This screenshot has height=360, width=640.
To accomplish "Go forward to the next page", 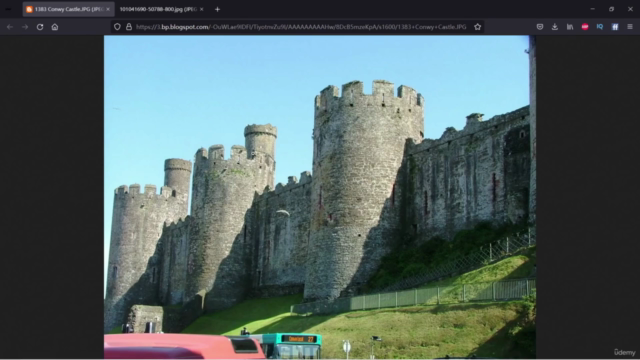I will [25, 27].
